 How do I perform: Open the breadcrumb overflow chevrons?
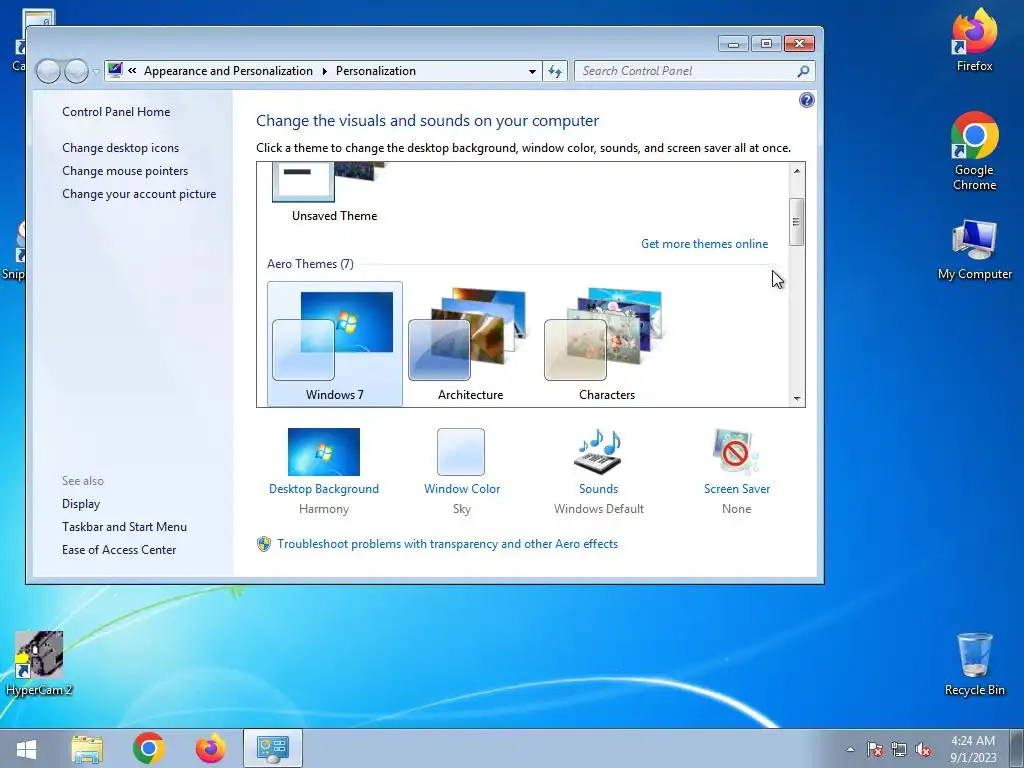click(x=132, y=71)
